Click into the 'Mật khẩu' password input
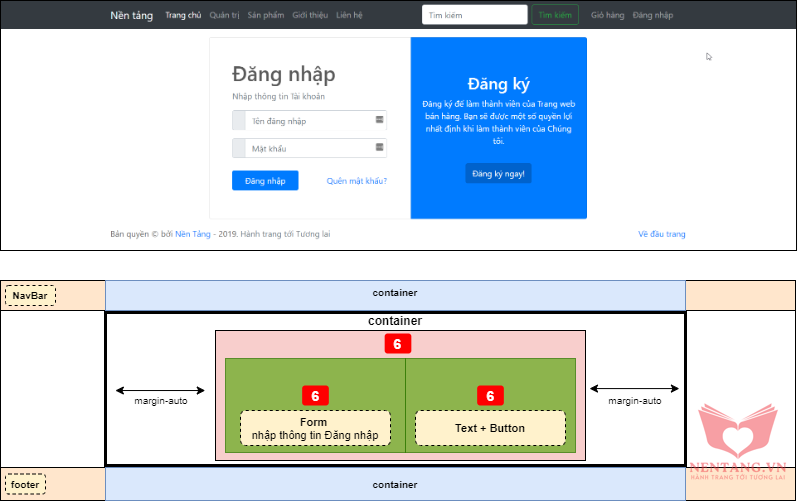This screenshot has height=502, width=798. click(308, 149)
